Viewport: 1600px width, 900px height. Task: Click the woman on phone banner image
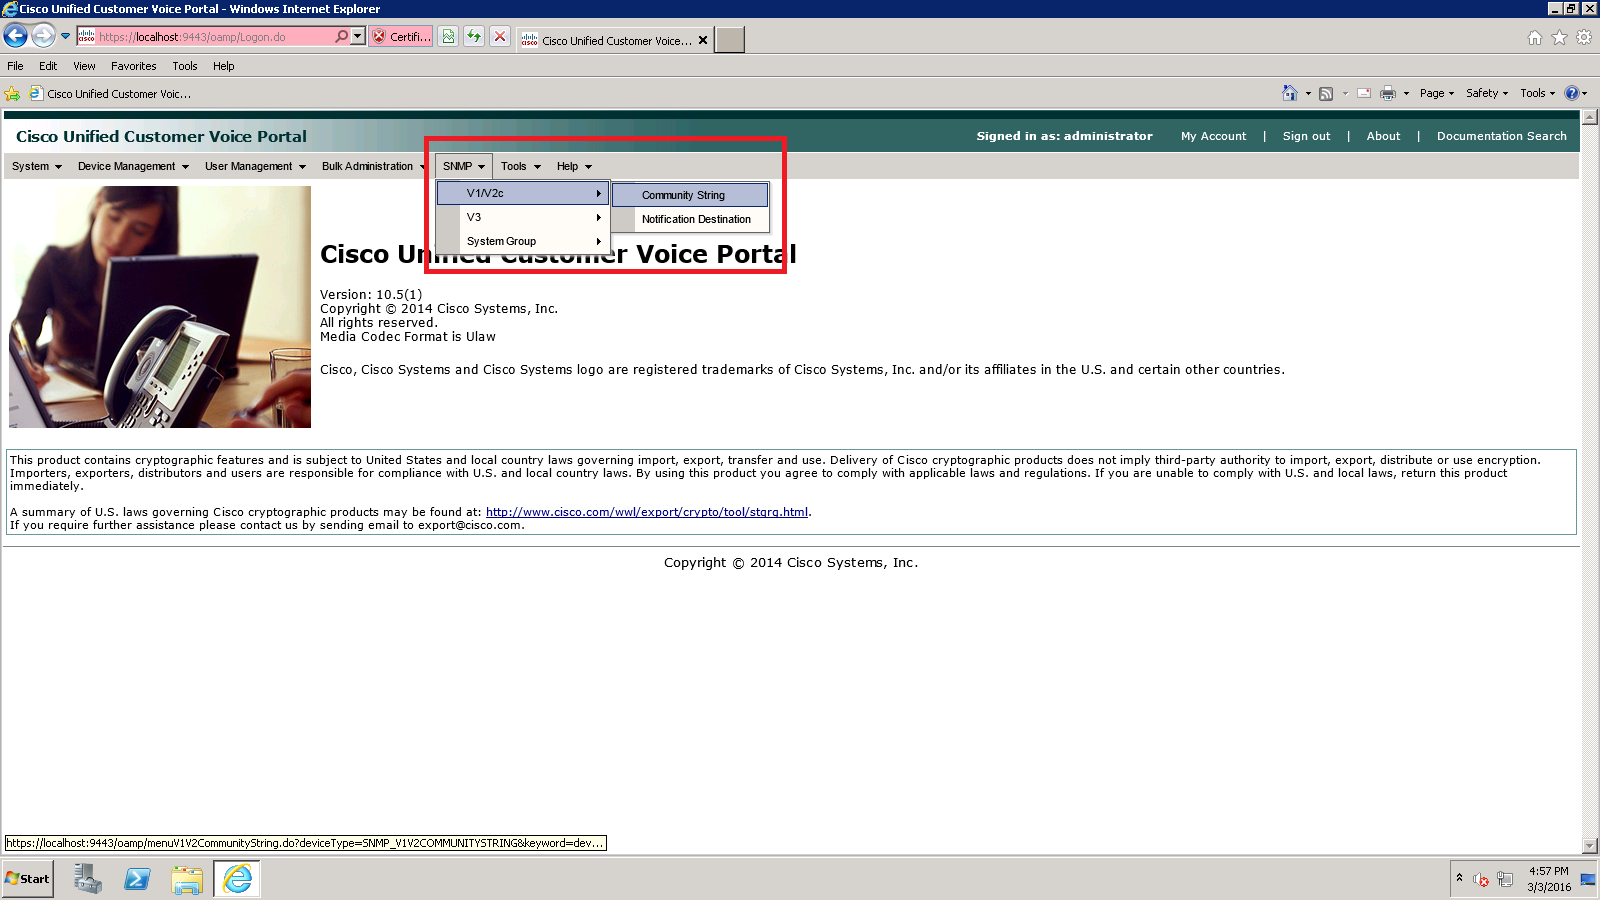pyautogui.click(x=160, y=307)
